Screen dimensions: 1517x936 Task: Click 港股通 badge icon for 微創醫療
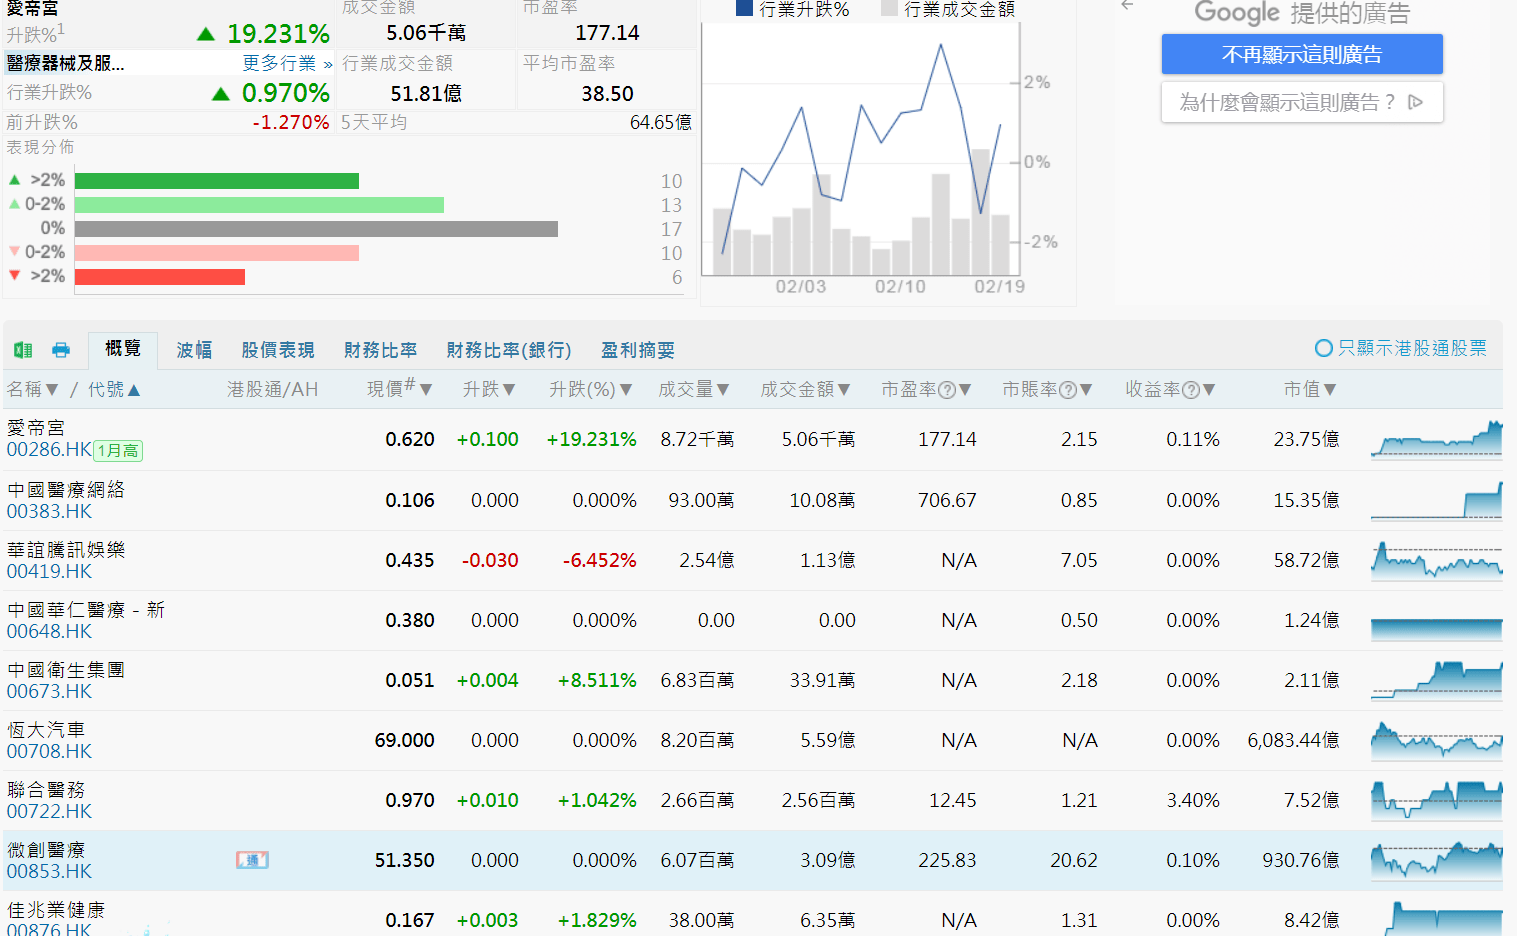(252, 860)
